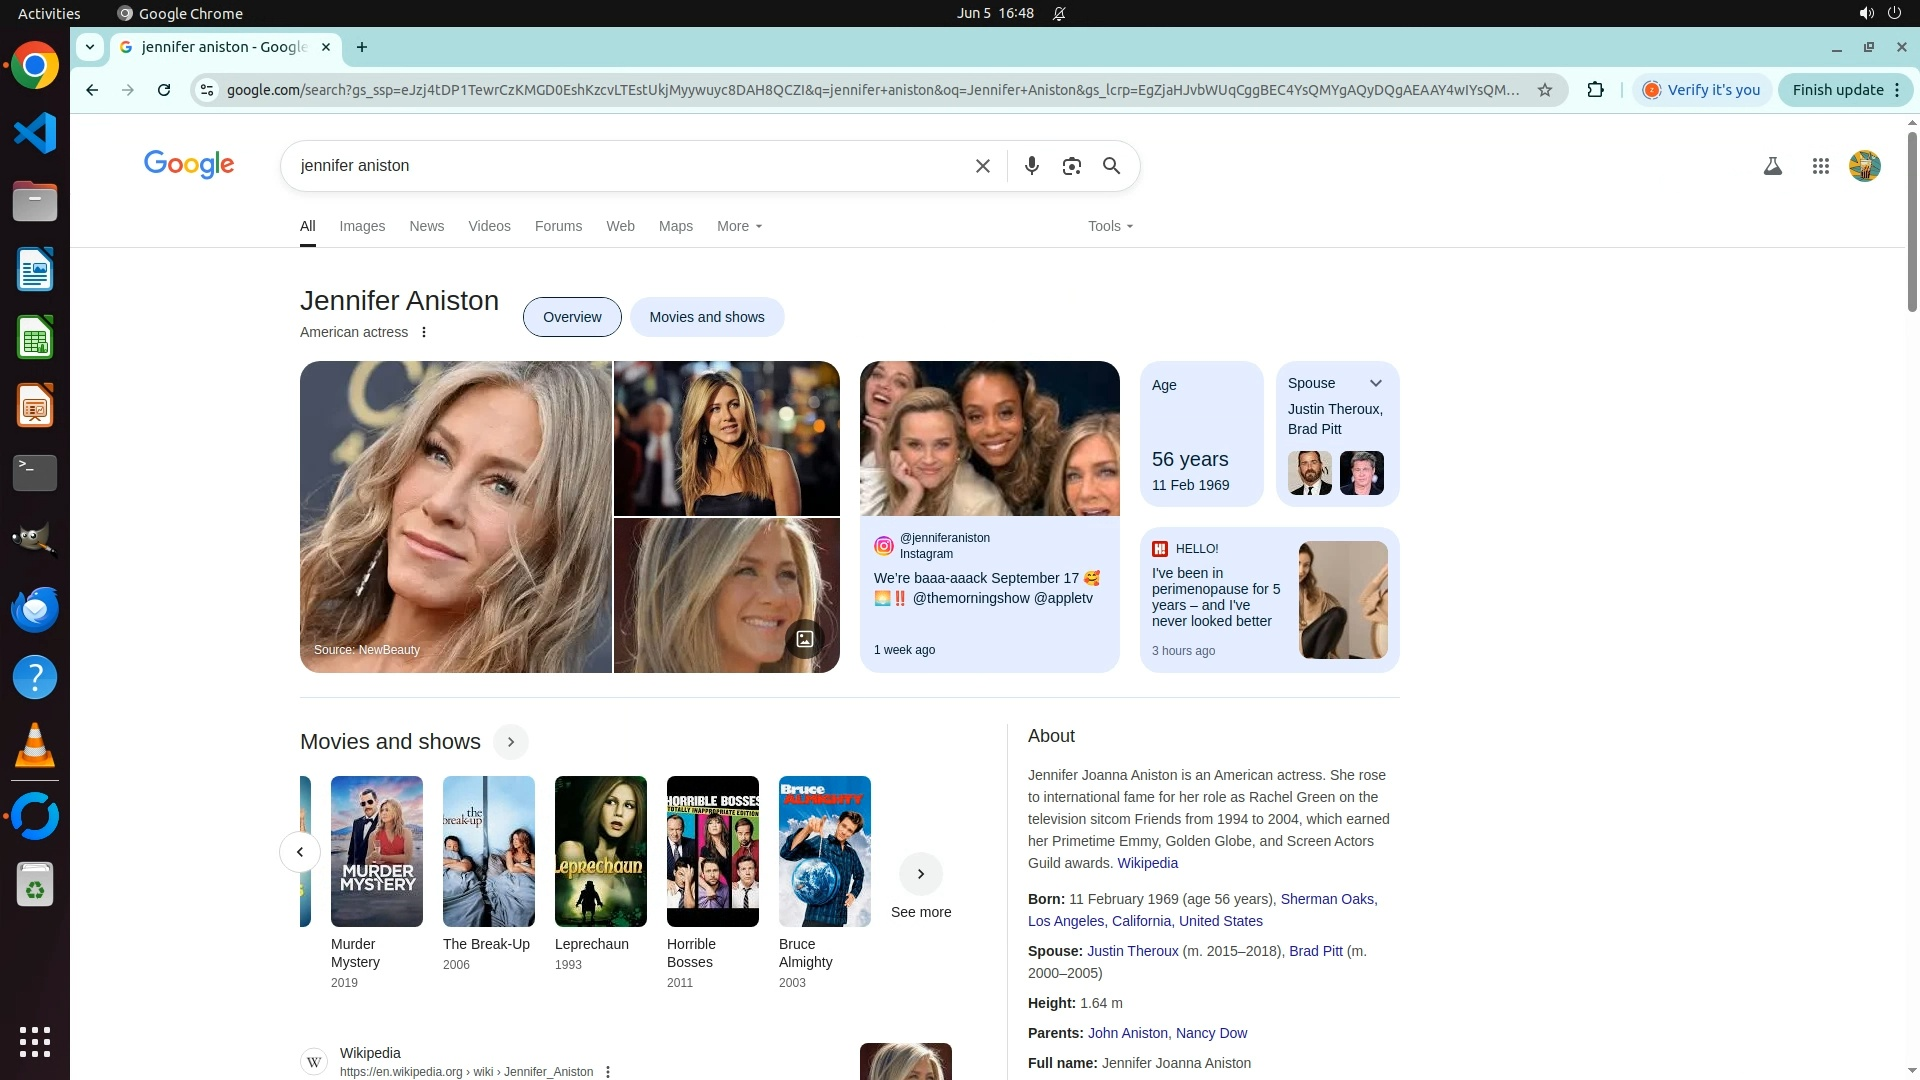Open Chrome extensions puzzle icon
This screenshot has height=1080, width=1920.
[x=1595, y=90]
